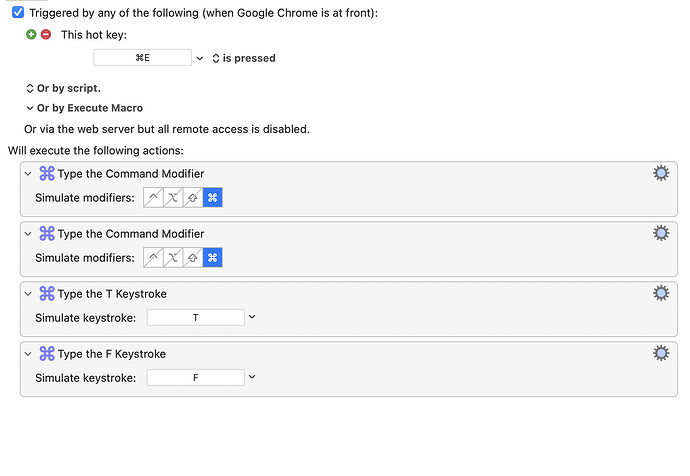The width and height of the screenshot is (690, 476).
Task: Toggle the Shift modifier in second action
Action: tap(192, 258)
